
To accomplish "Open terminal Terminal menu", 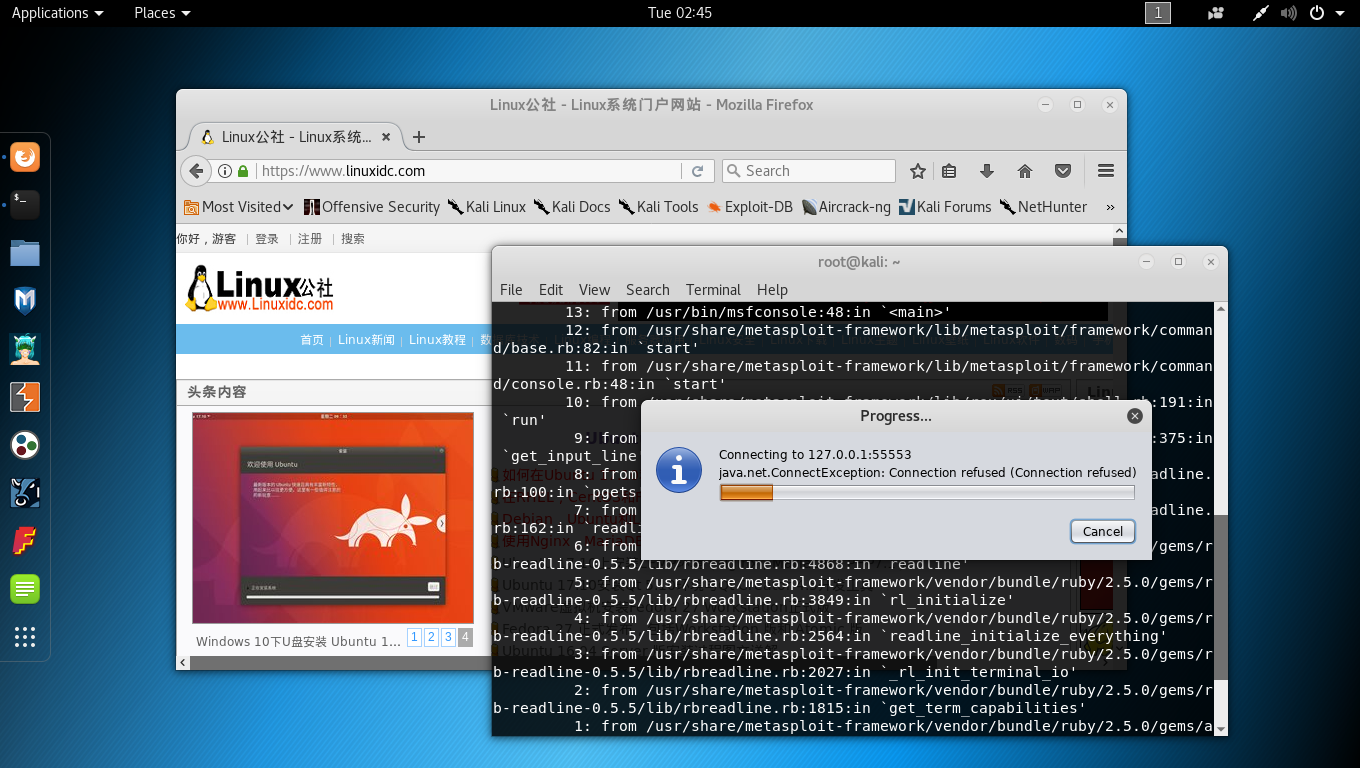I will point(713,289).
